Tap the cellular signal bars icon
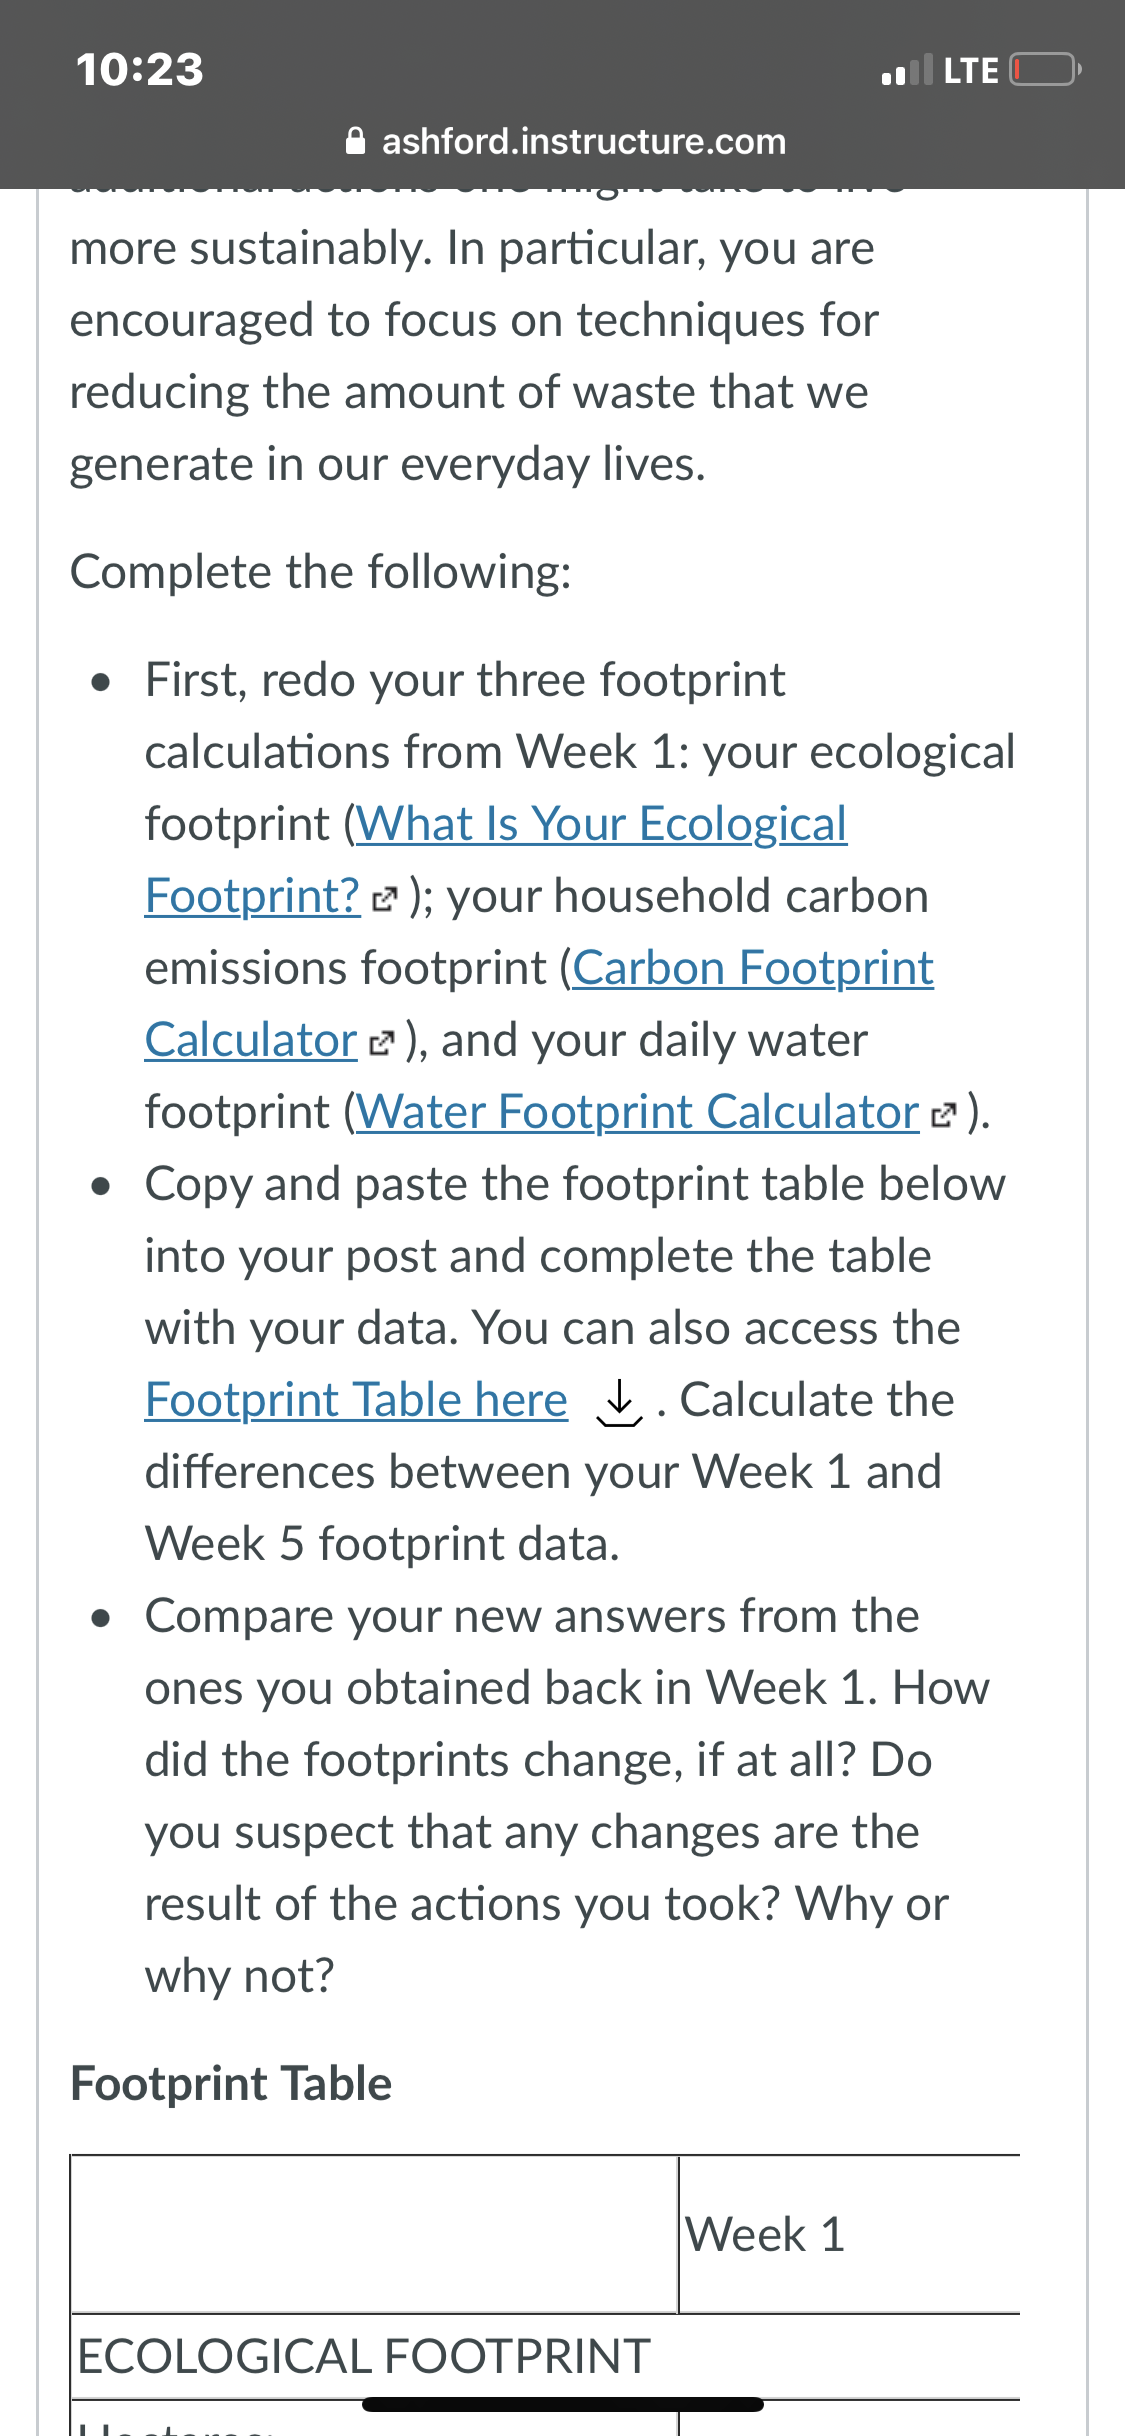Image resolution: width=1125 pixels, height=2436 pixels. point(907,70)
